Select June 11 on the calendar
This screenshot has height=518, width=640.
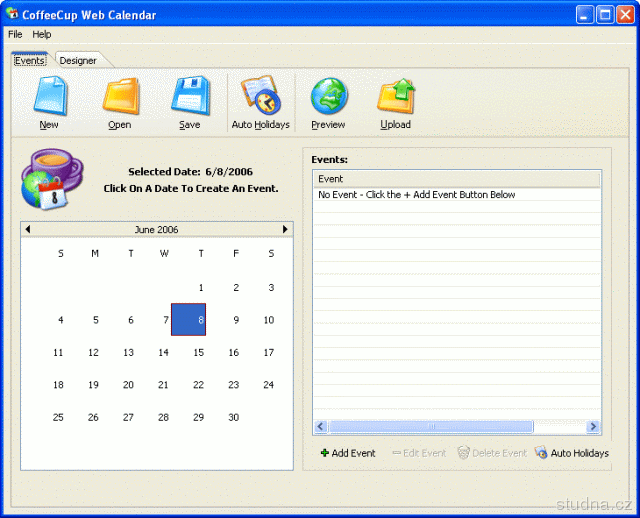[x=58, y=353]
